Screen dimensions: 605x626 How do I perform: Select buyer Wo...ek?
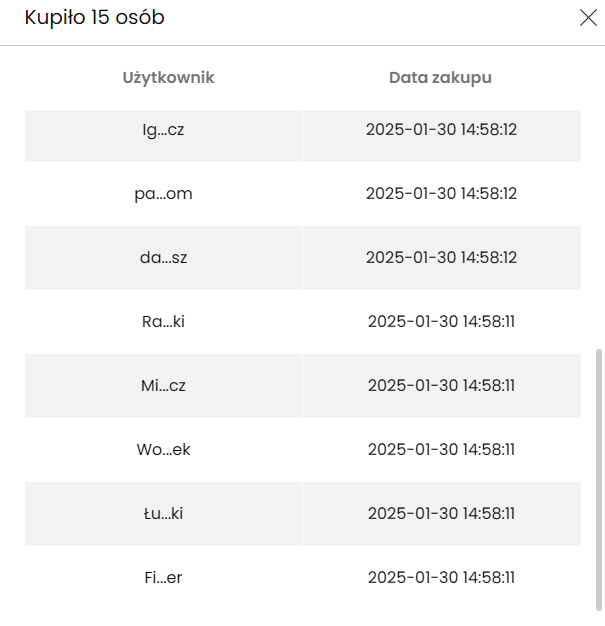pyautogui.click(x=164, y=449)
